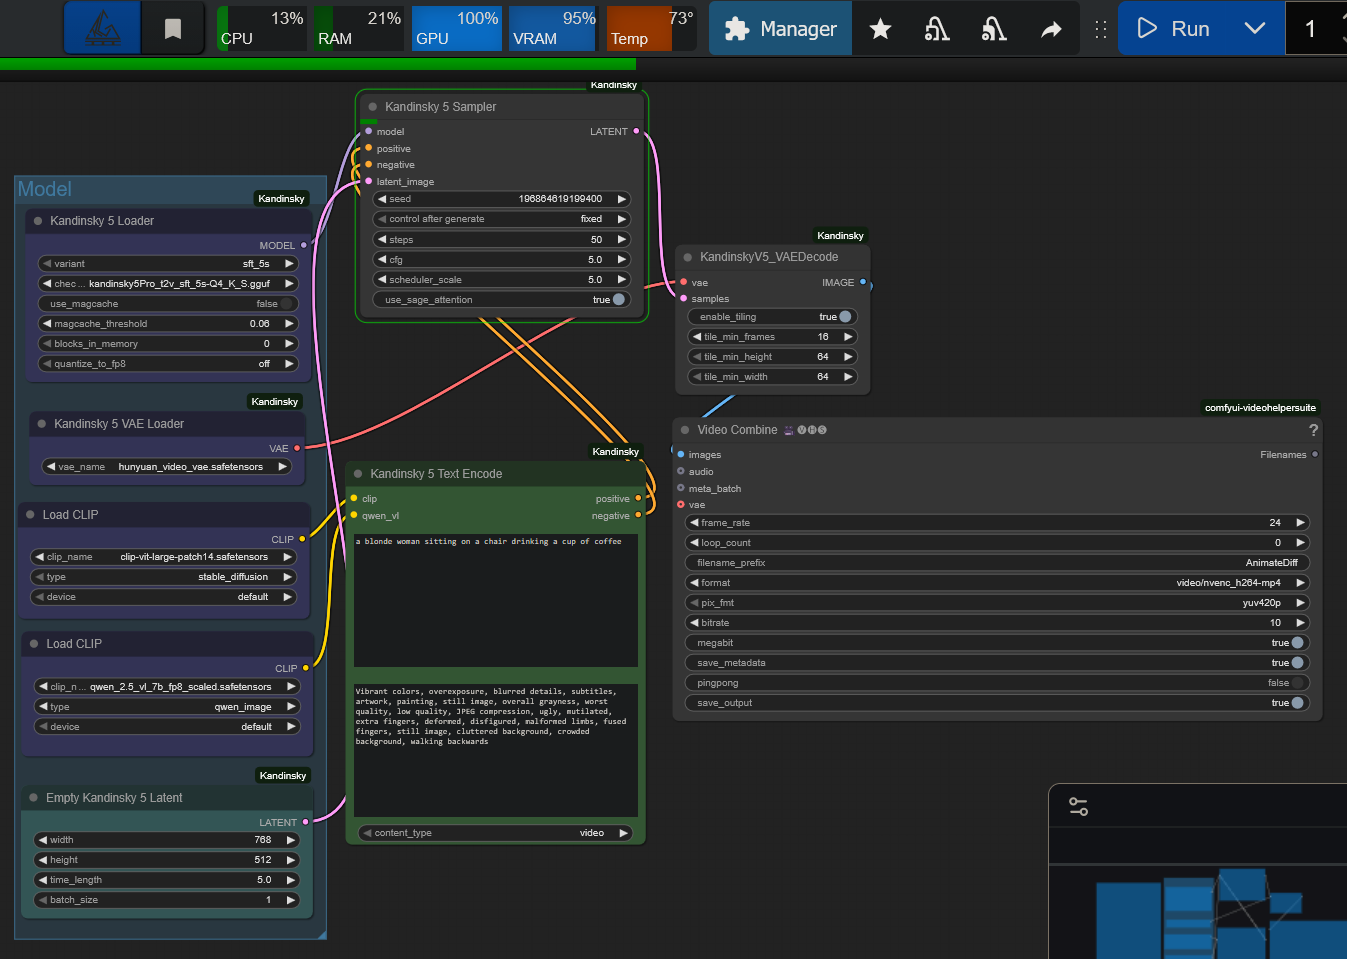Click the star favorites icon in the toolbar
The image size is (1347, 959).
point(880,29)
